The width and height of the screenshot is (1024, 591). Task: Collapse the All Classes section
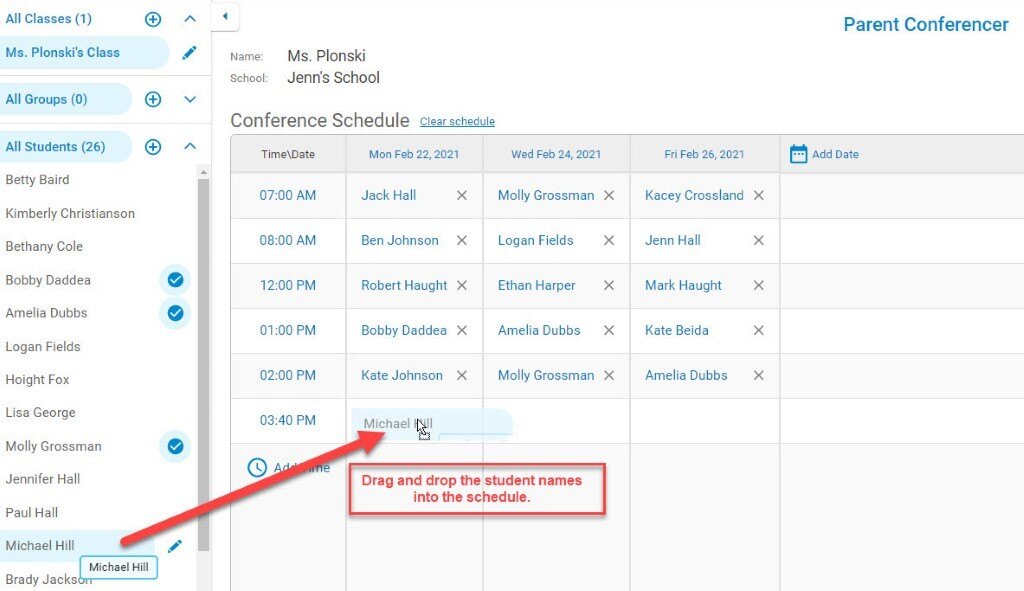[190, 19]
